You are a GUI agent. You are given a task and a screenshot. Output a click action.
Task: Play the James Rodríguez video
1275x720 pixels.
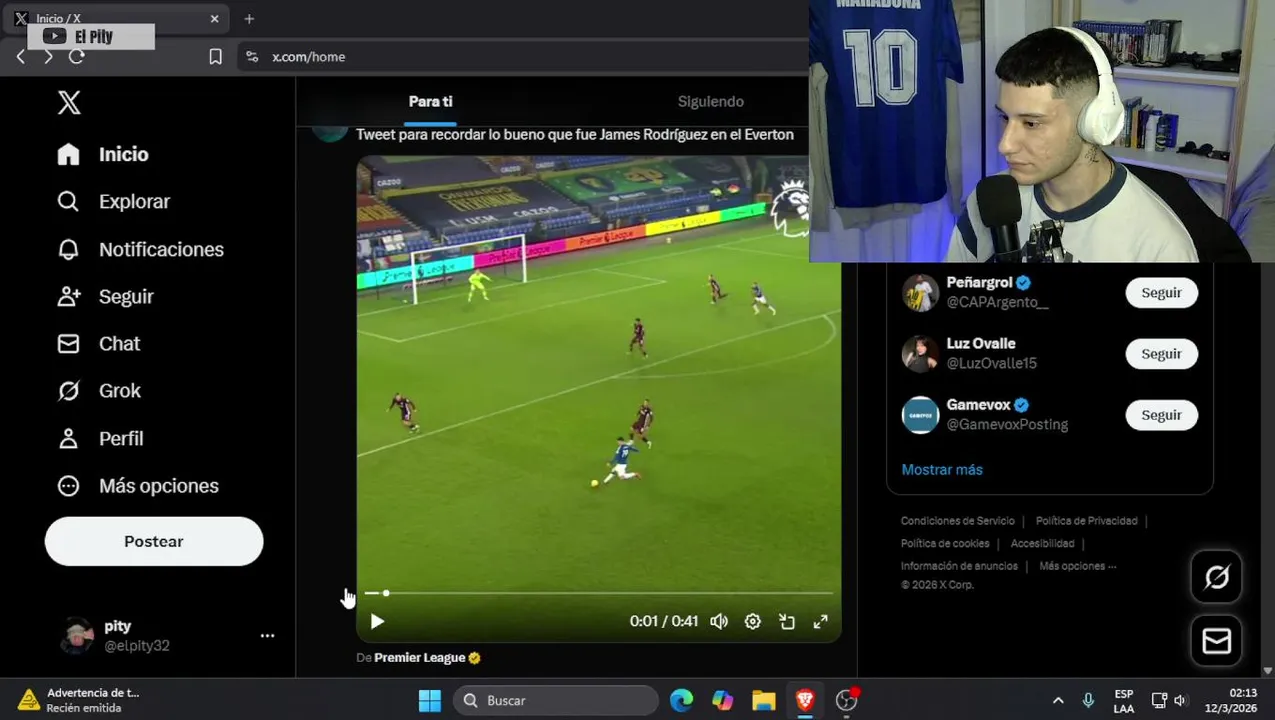pyautogui.click(x=377, y=621)
